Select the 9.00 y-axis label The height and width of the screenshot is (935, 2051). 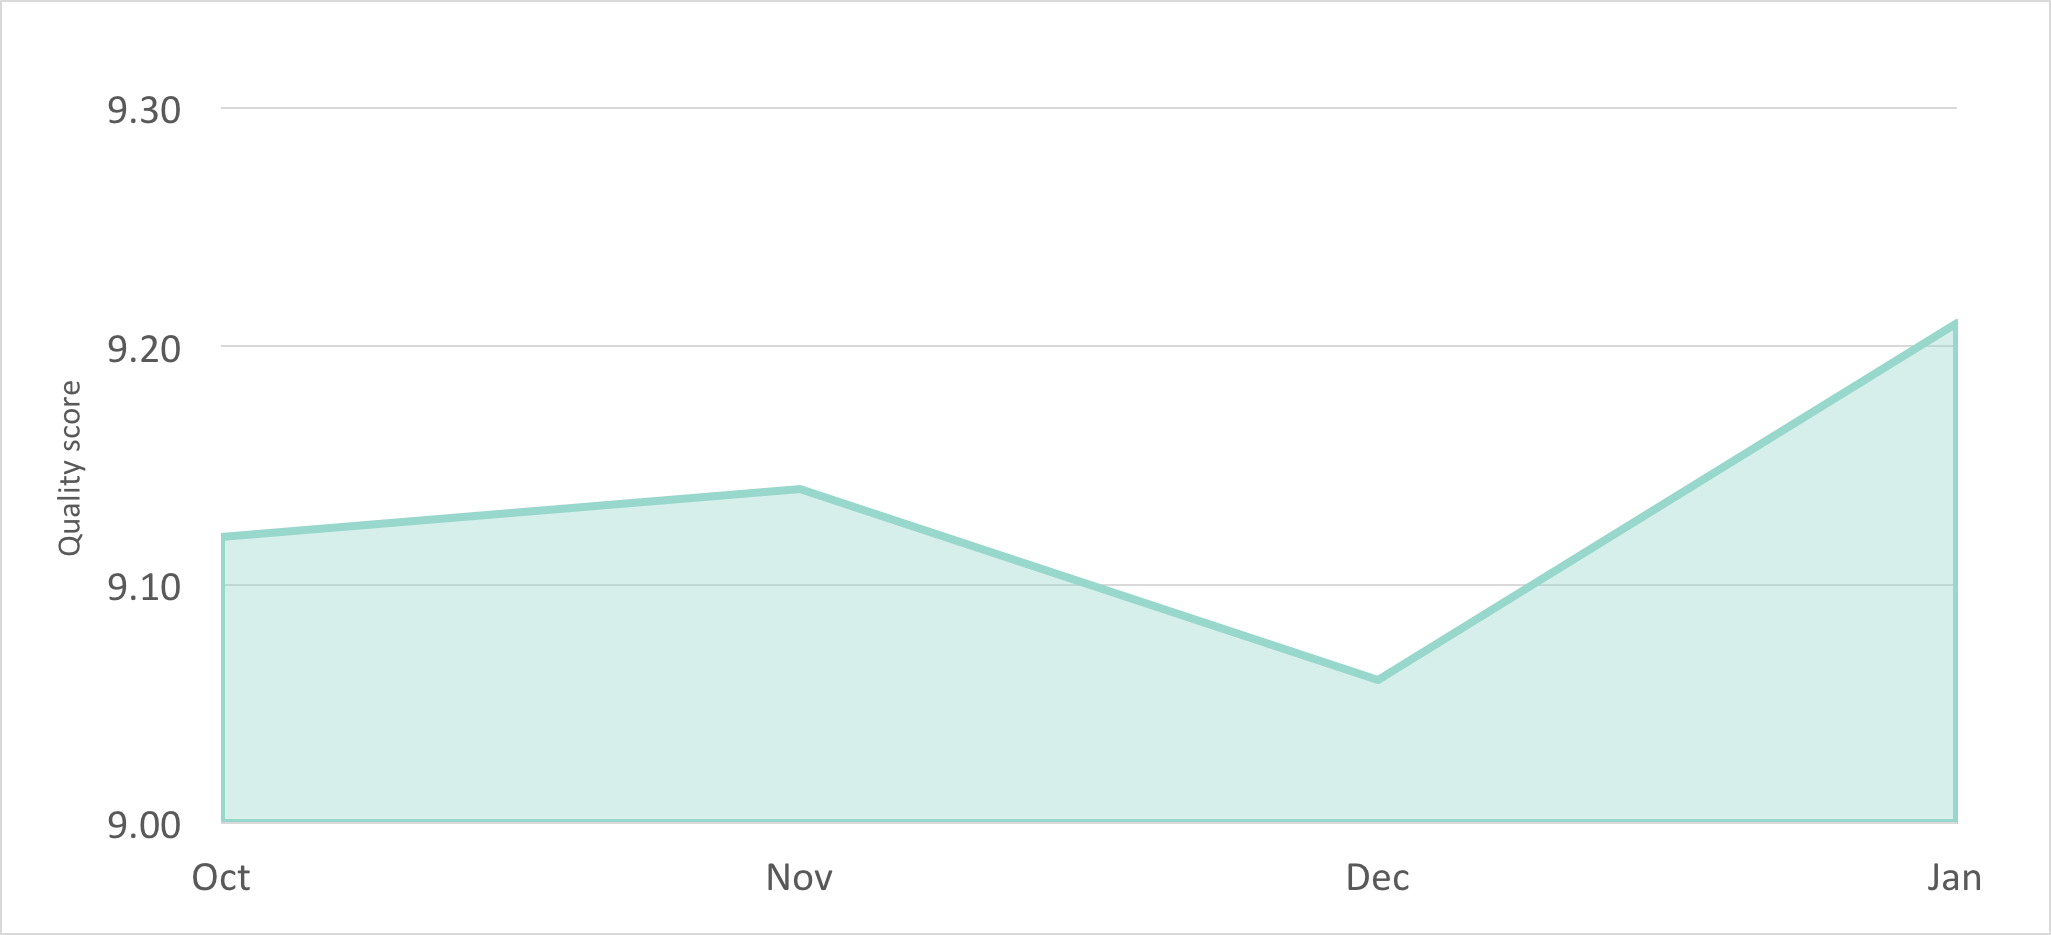pos(144,826)
